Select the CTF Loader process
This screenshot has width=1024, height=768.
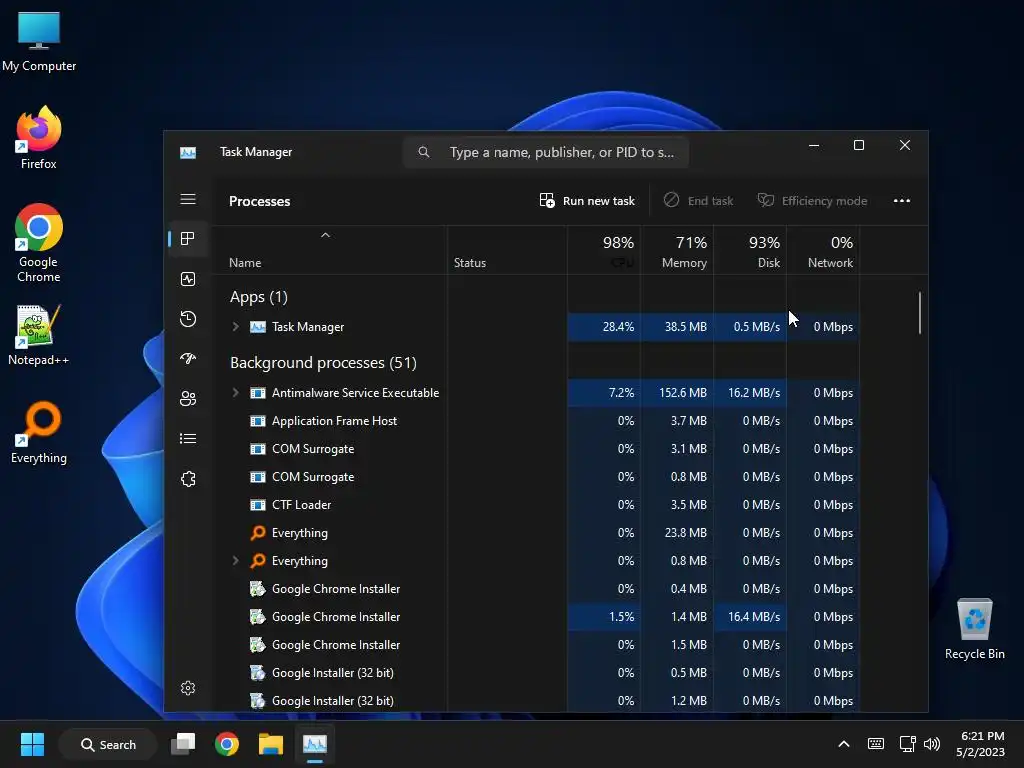pos(536,505)
